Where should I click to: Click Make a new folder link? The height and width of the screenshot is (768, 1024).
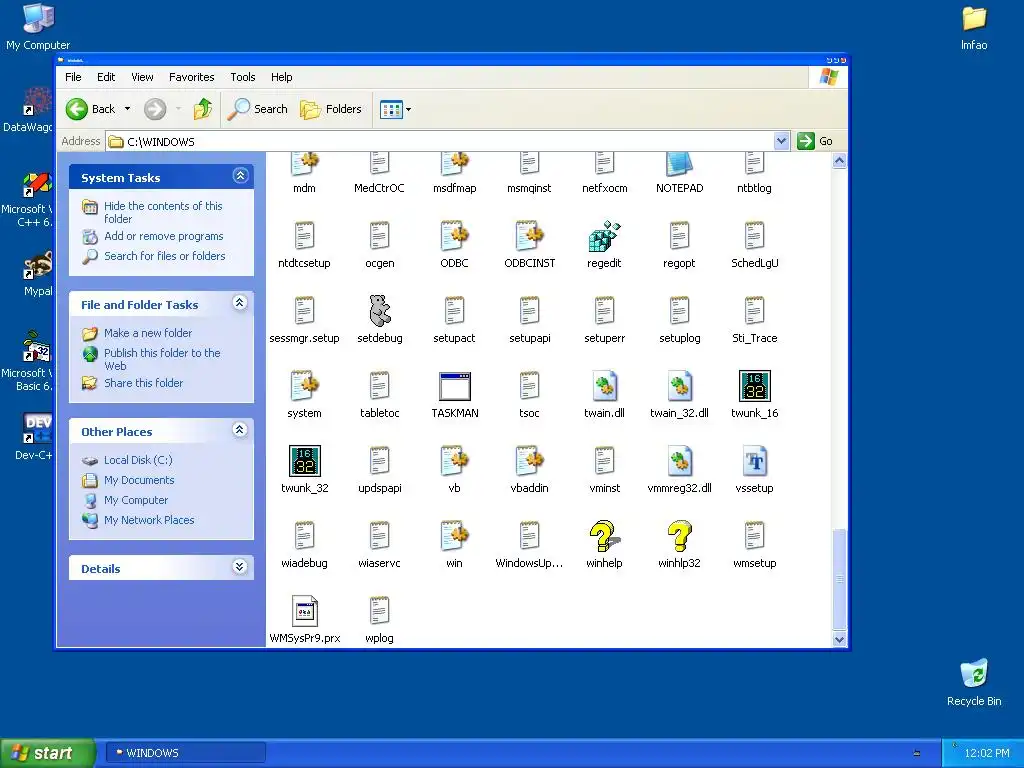(x=148, y=333)
